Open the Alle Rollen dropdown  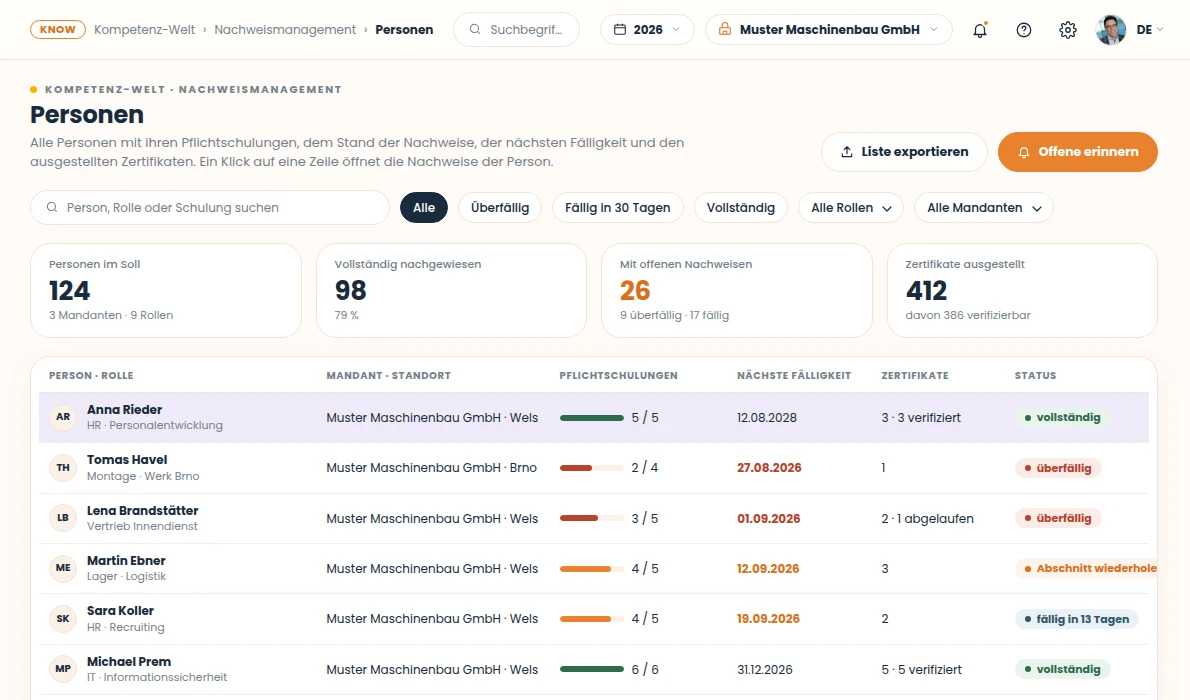tap(851, 207)
